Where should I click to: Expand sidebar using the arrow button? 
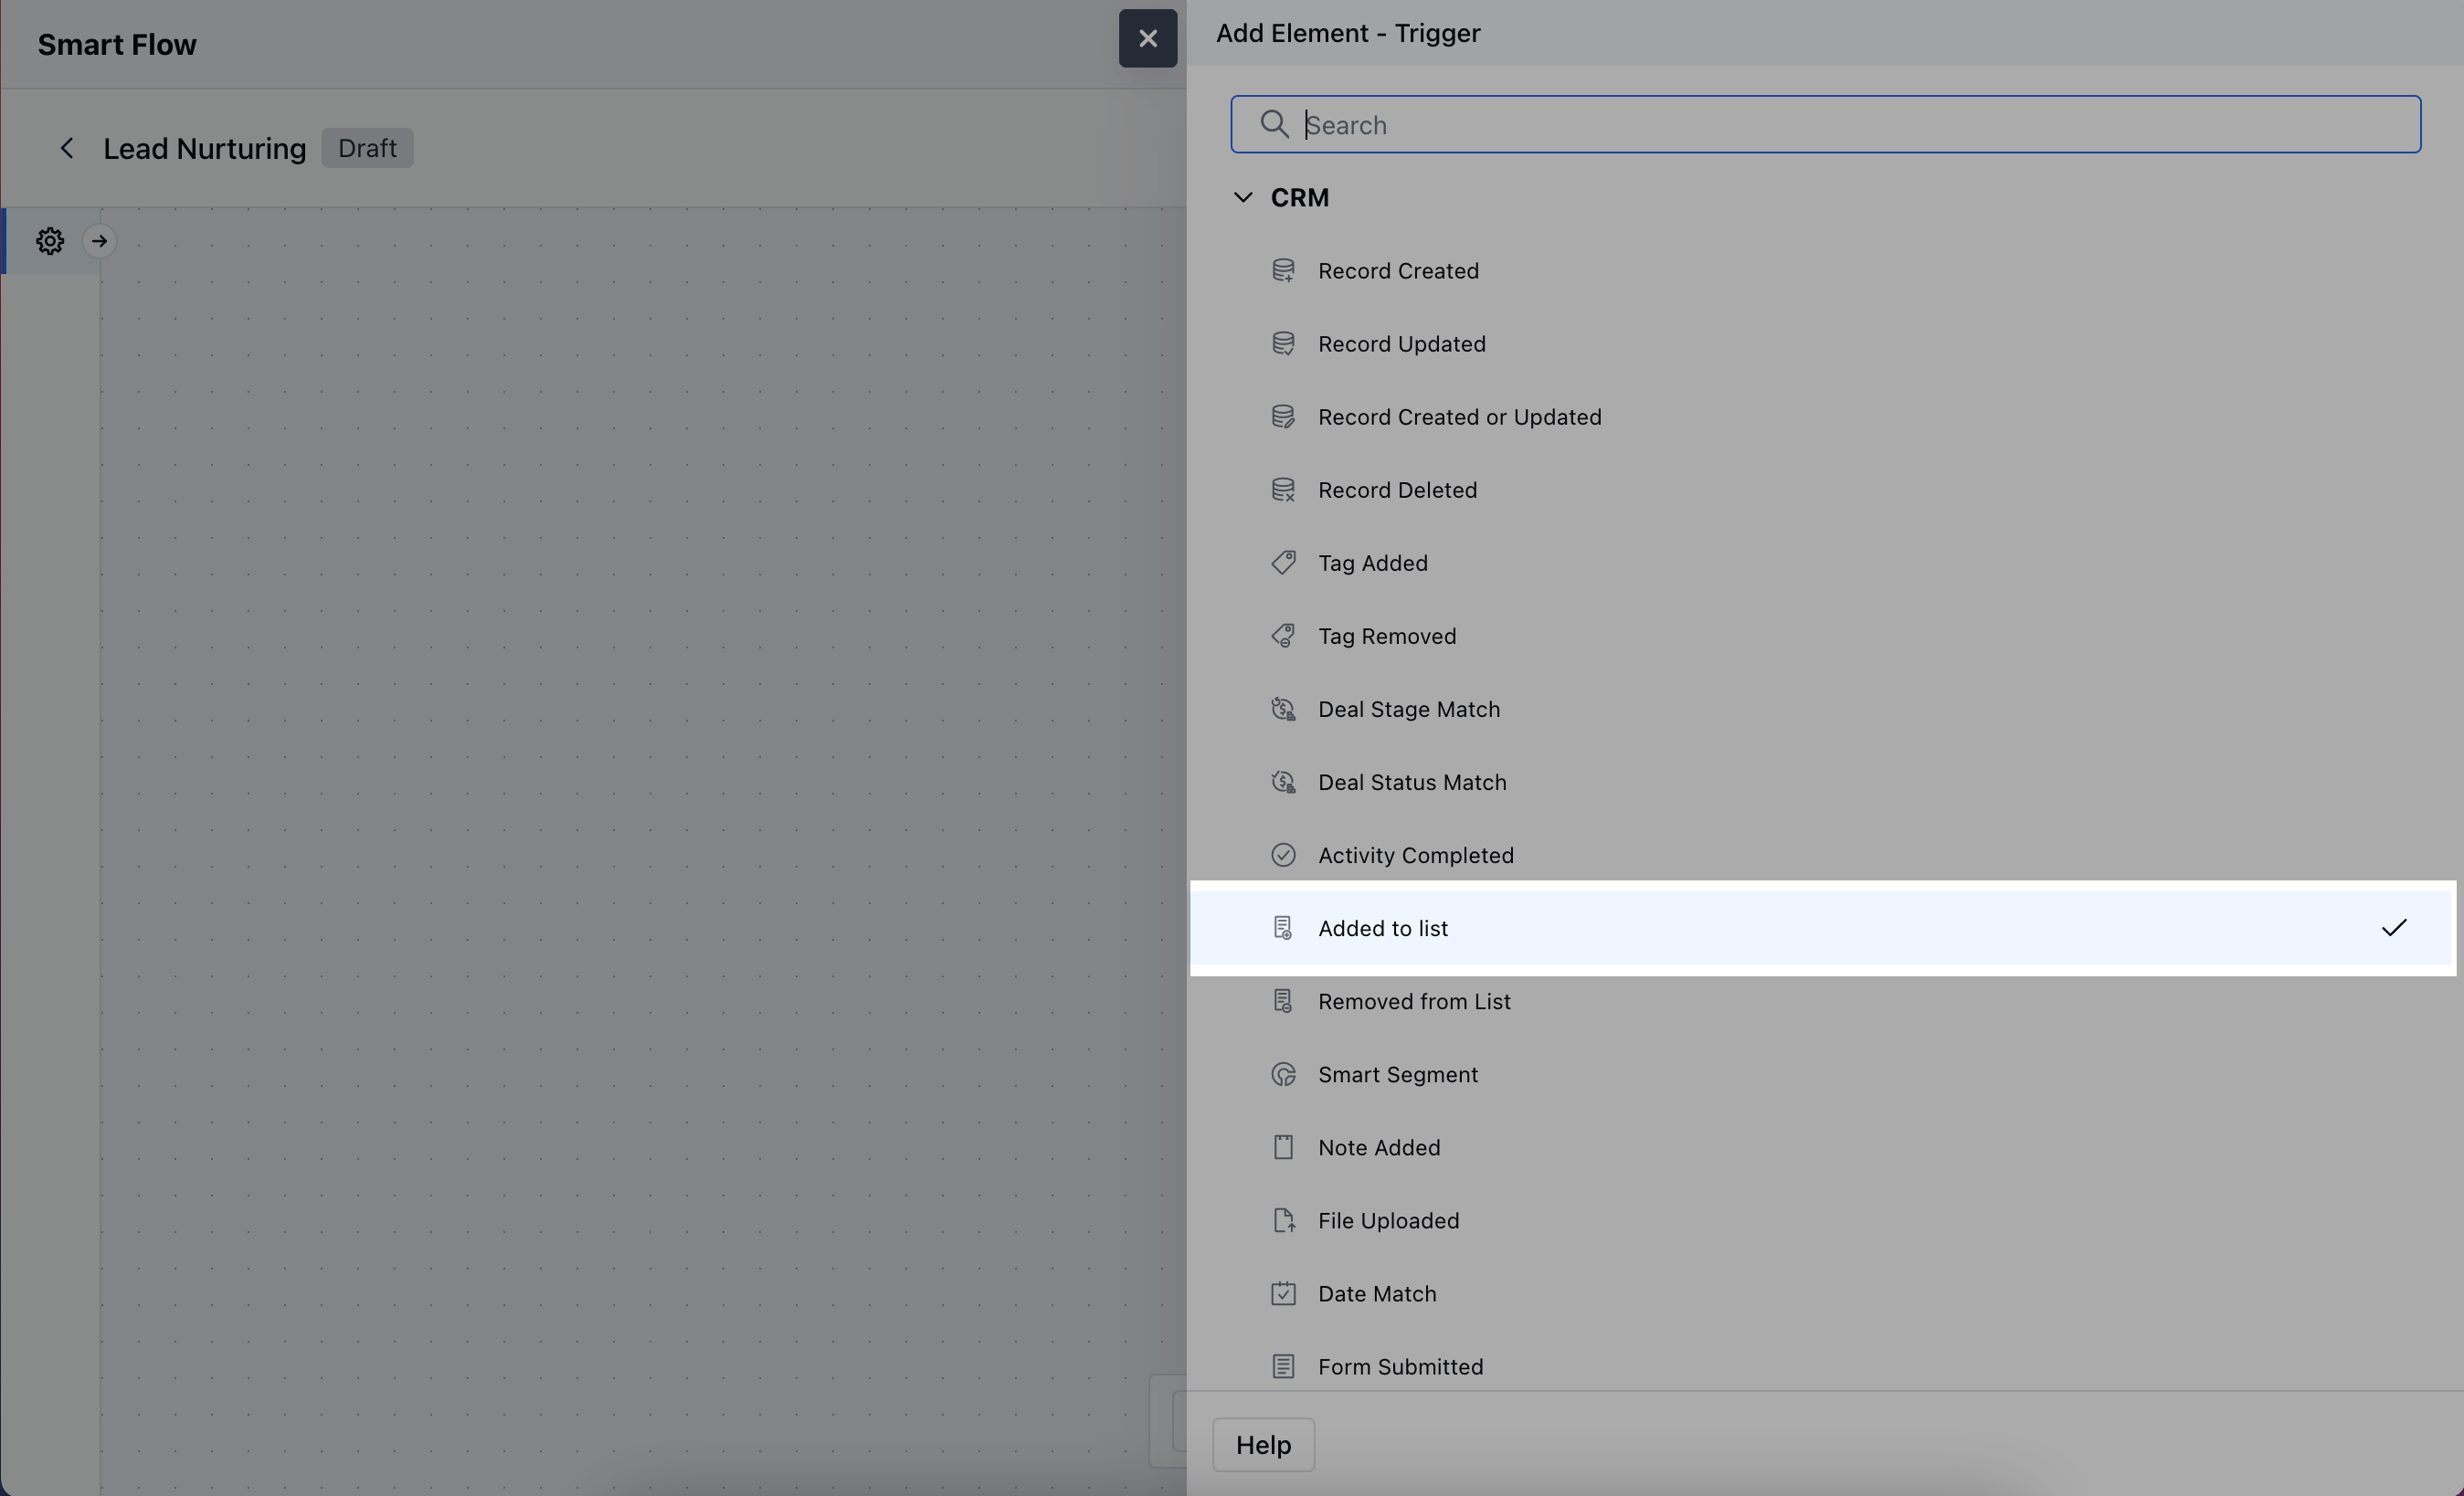coord(99,241)
